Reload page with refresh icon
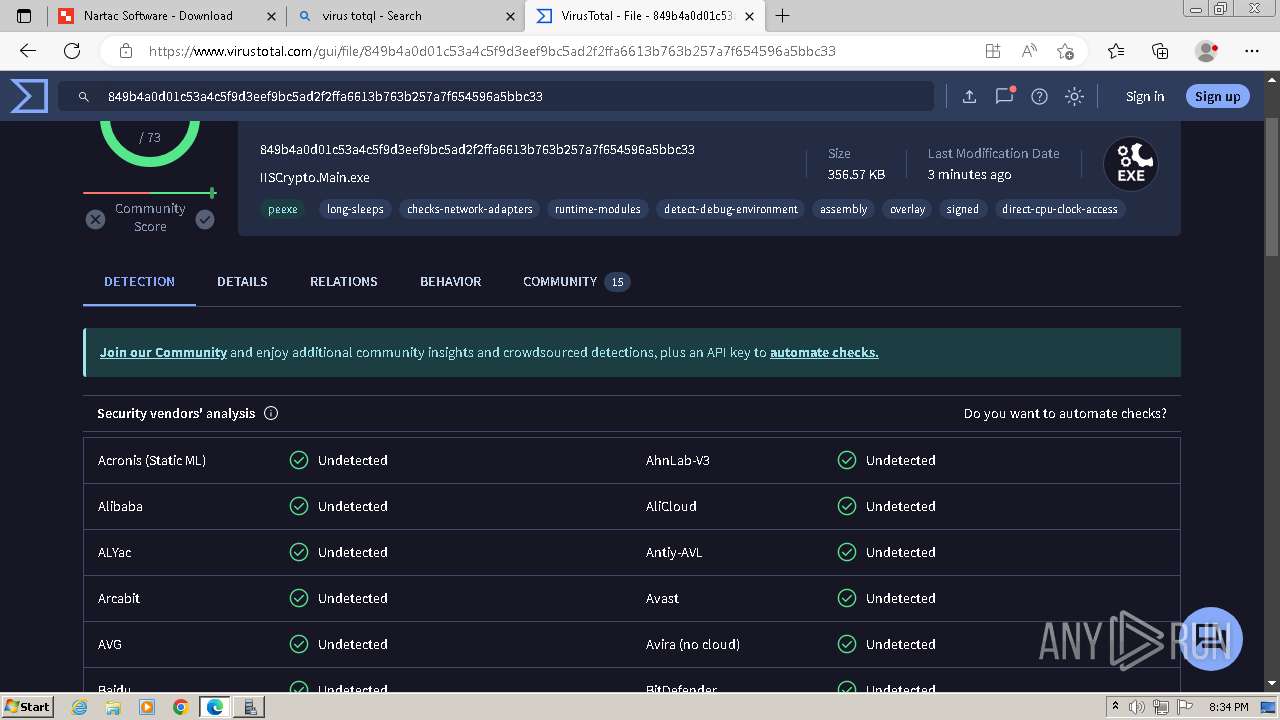The image size is (1280, 720). [x=72, y=51]
